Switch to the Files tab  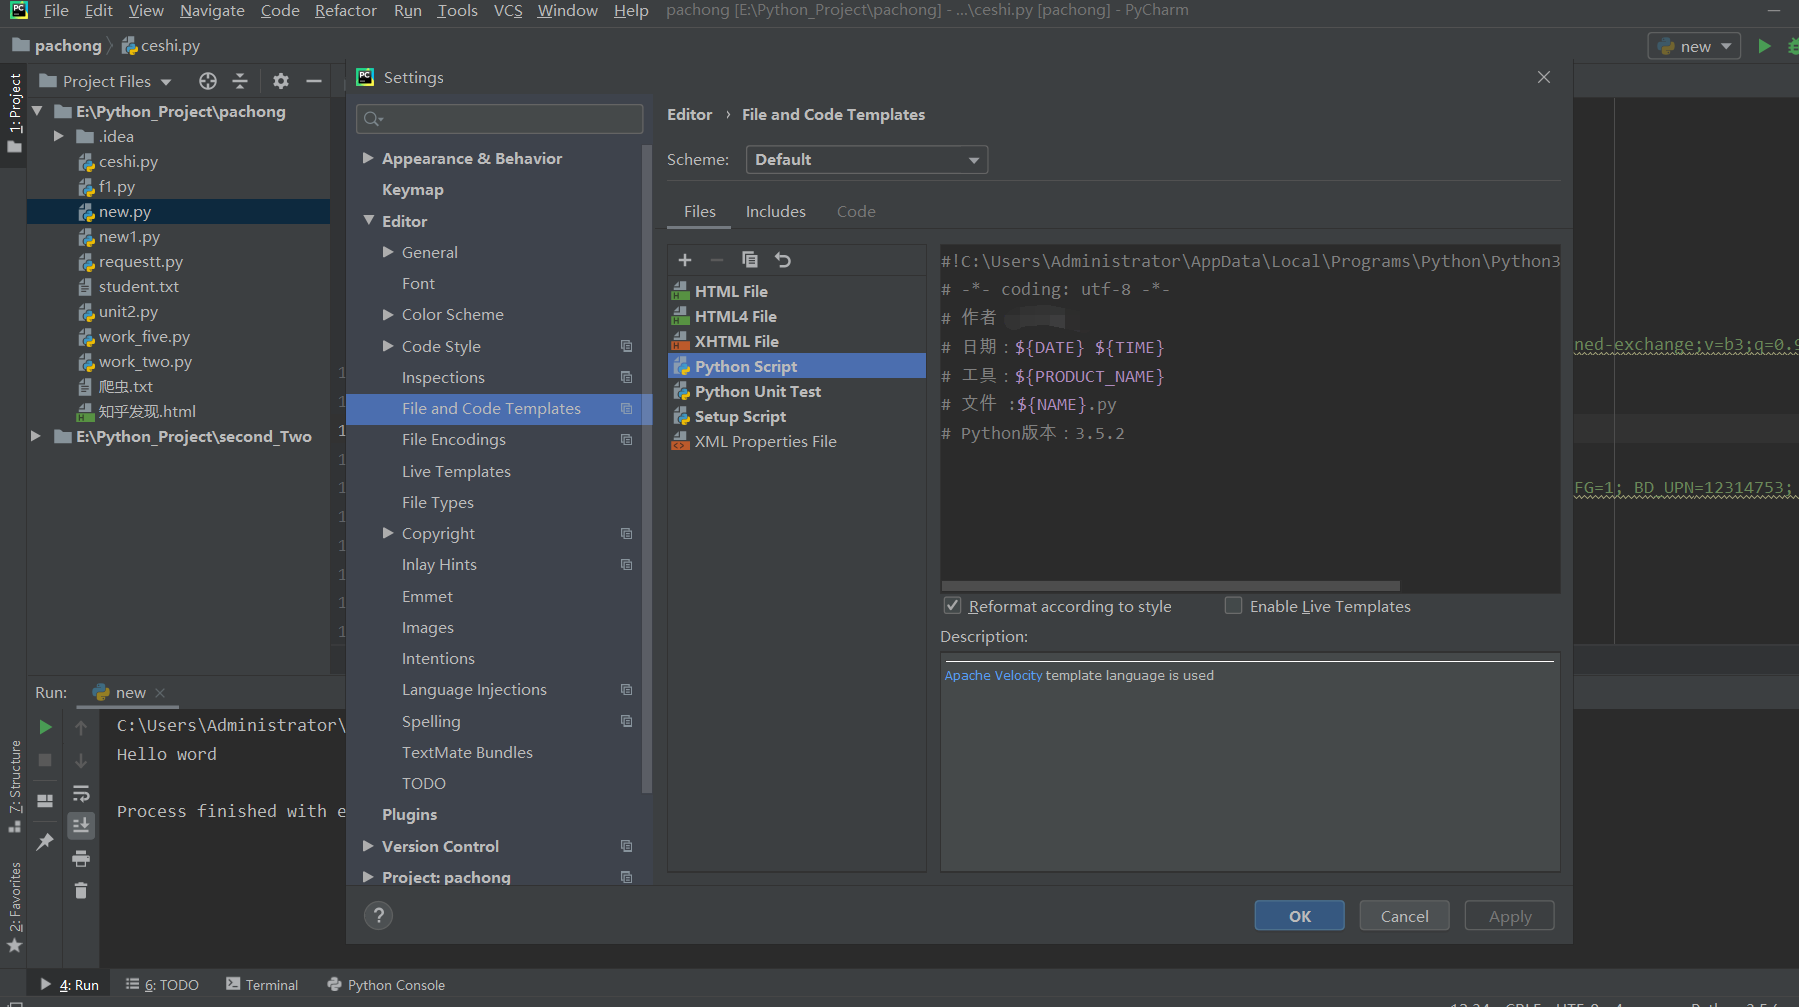[700, 212]
